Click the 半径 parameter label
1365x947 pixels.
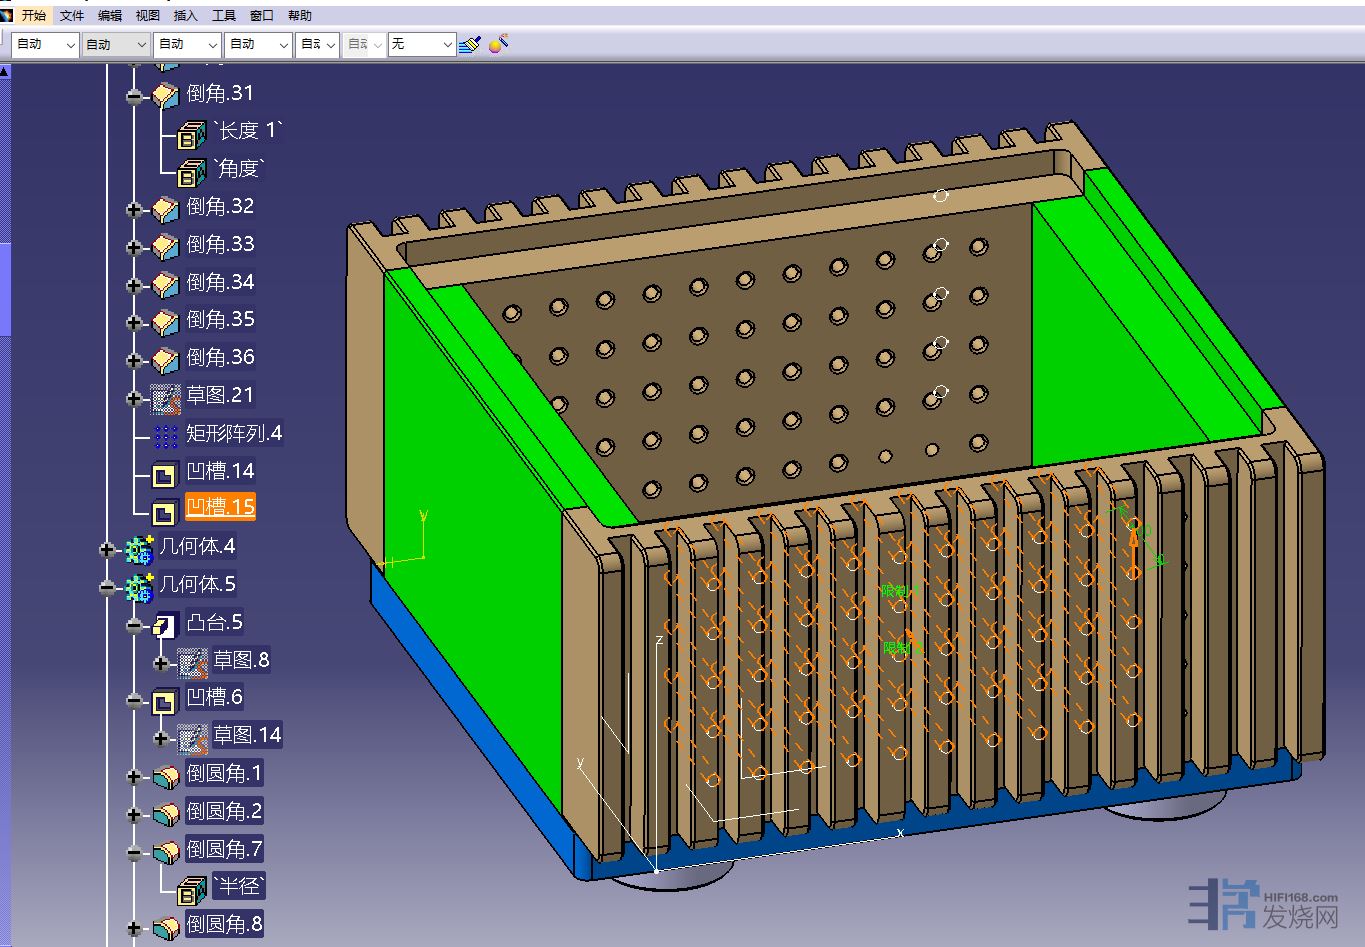point(239,886)
